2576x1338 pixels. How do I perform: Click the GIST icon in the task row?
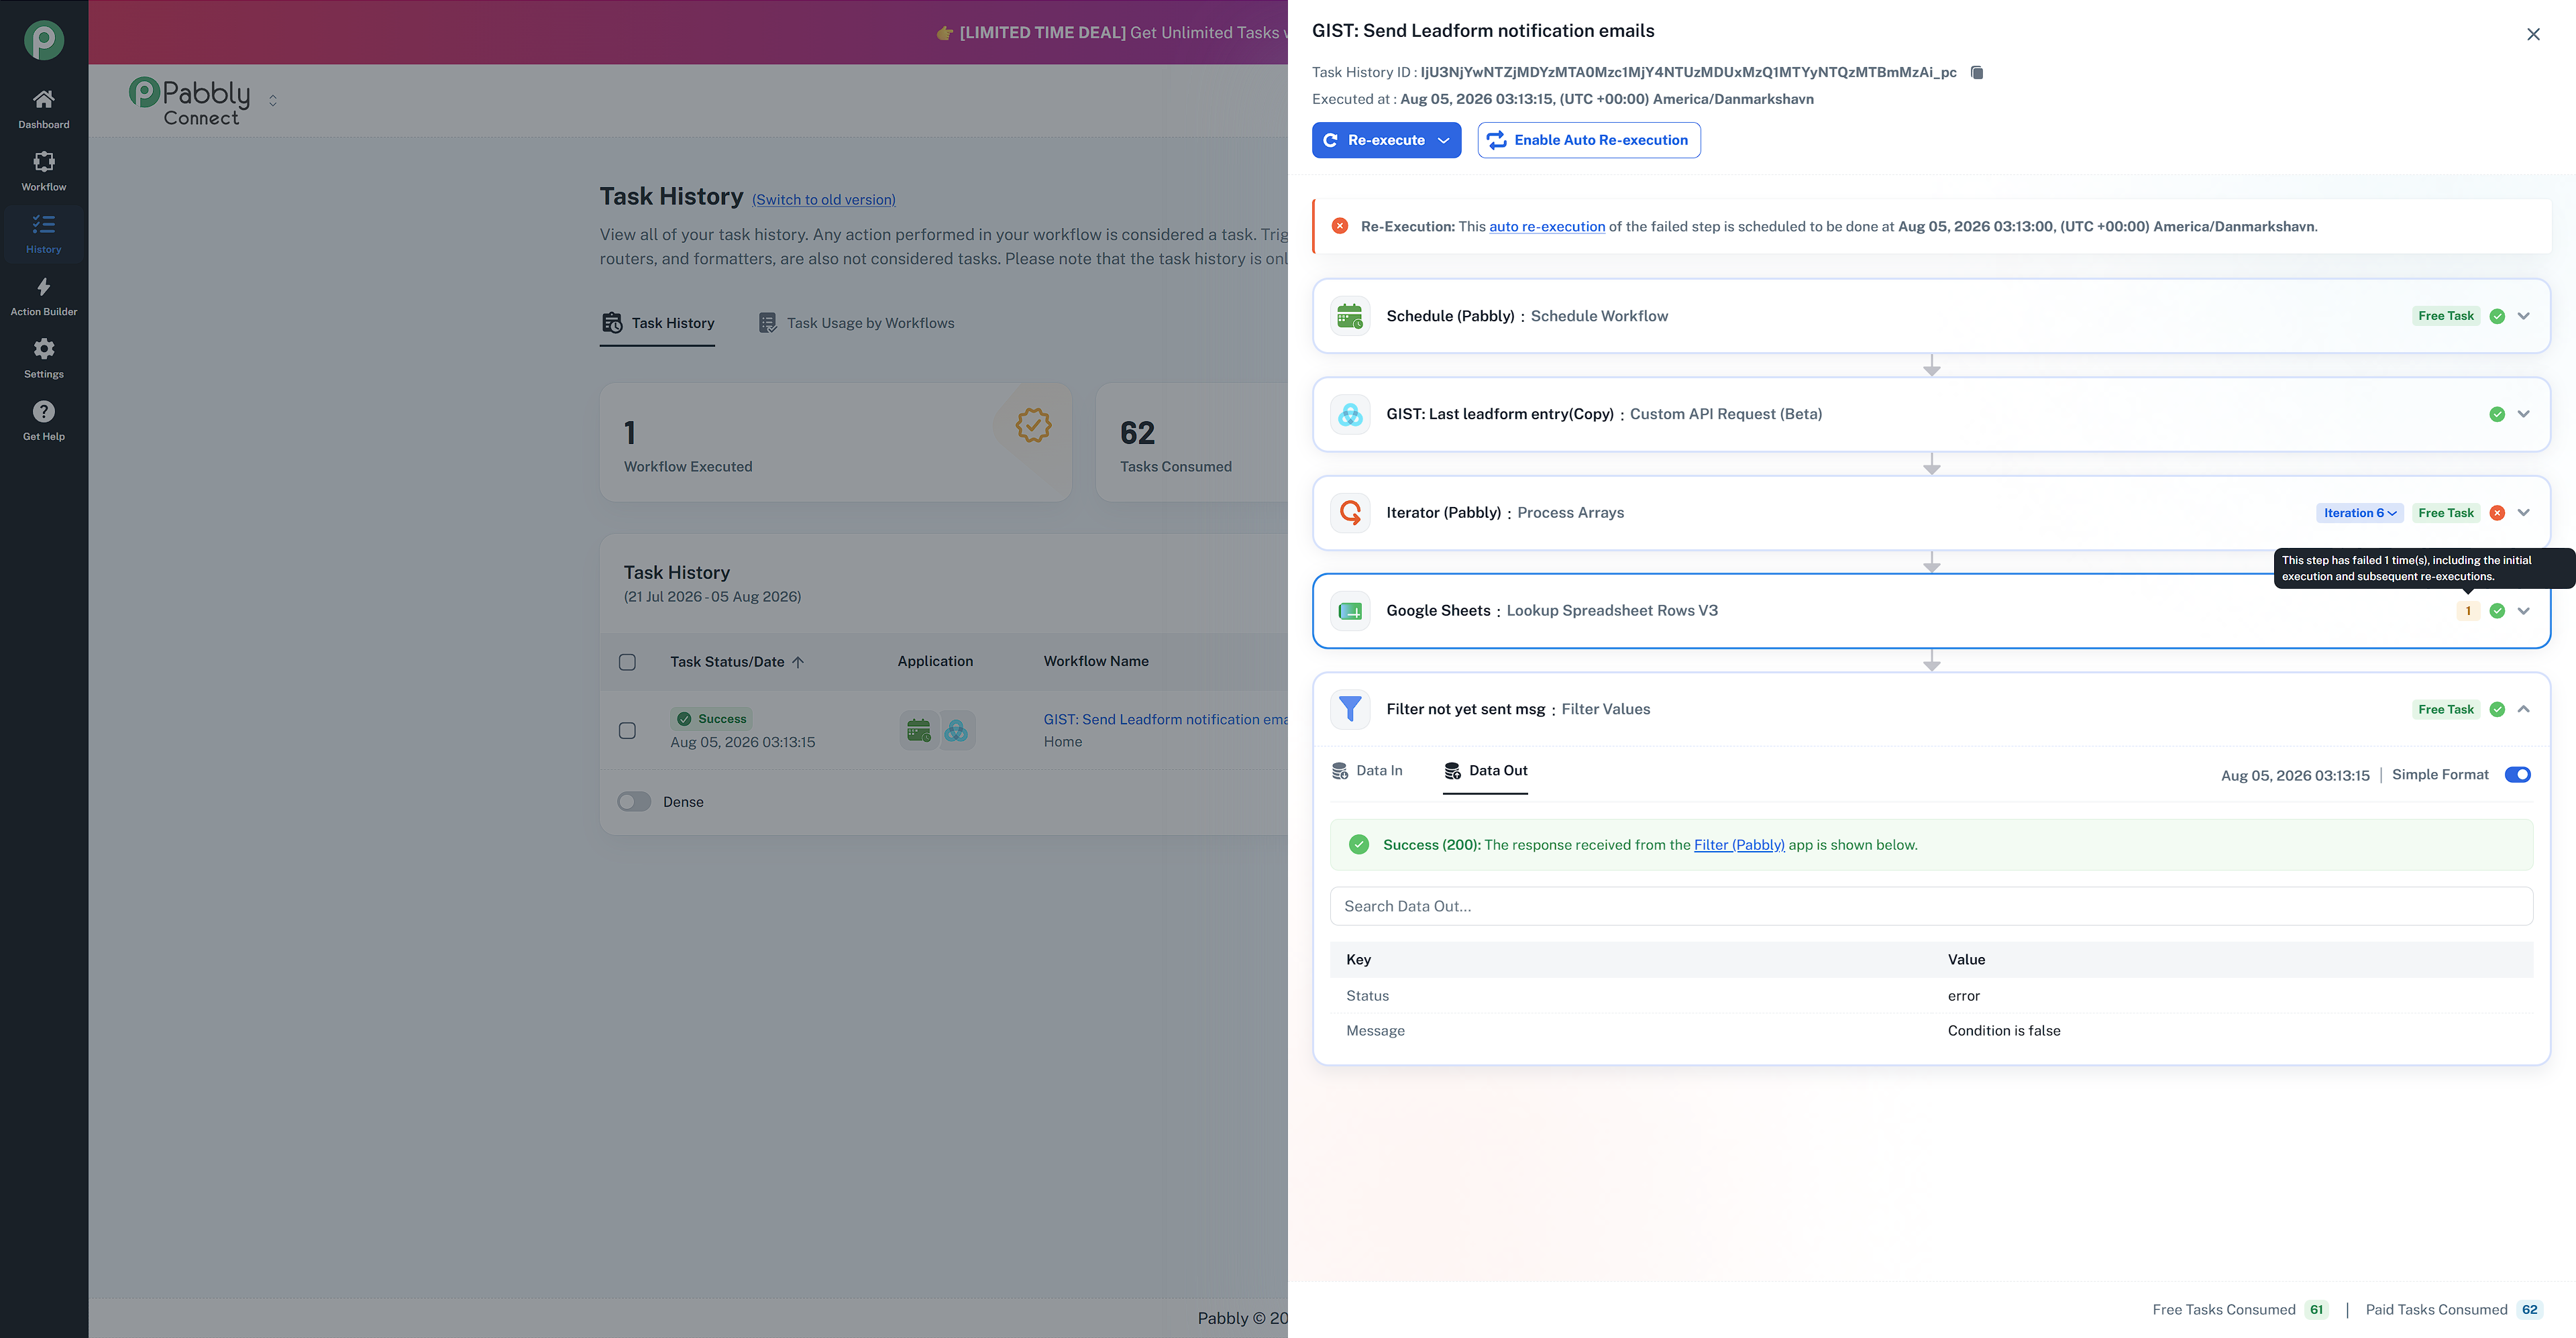click(956, 731)
